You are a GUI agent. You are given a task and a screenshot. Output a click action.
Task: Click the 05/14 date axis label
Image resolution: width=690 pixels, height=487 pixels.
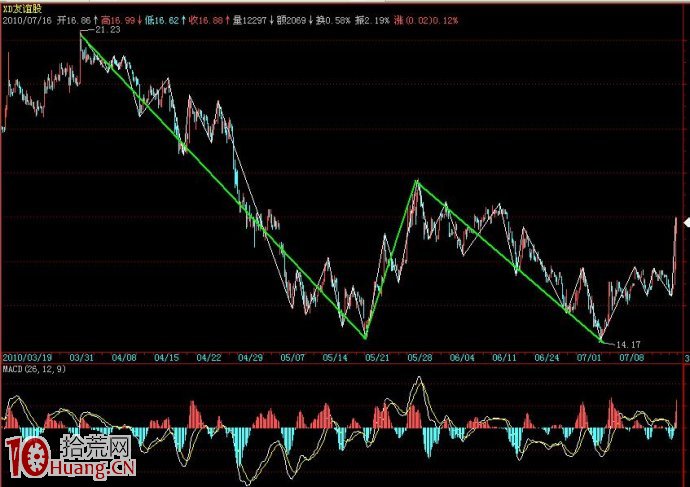[335, 358]
